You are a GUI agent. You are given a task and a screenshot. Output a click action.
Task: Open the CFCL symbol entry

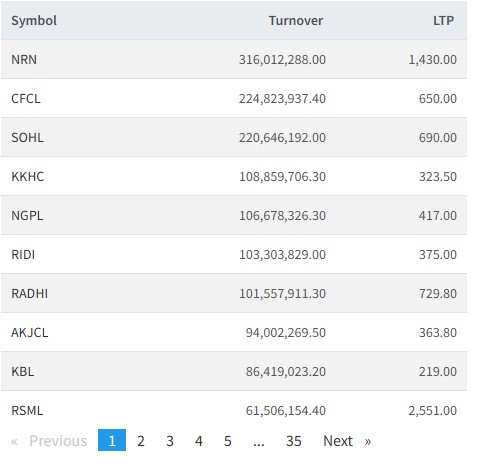pos(26,99)
